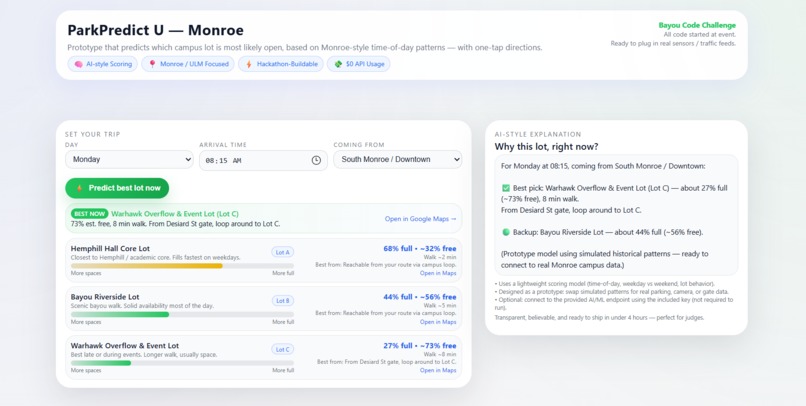The image size is (806, 406).
Task: Click the Warhawk Overflow & Event Lot (Lot C) heading
Action: [x=175, y=214]
